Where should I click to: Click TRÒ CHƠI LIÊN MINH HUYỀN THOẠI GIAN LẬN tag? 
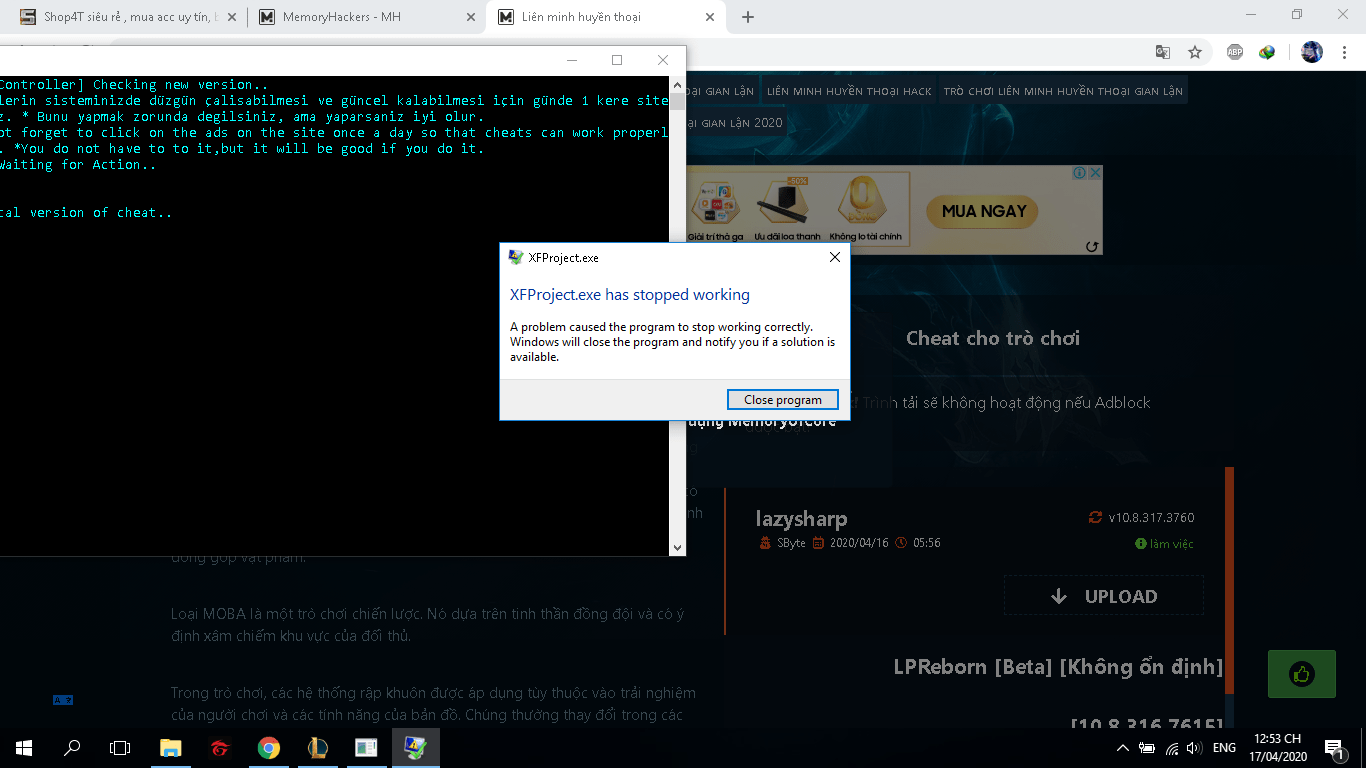click(x=1063, y=91)
